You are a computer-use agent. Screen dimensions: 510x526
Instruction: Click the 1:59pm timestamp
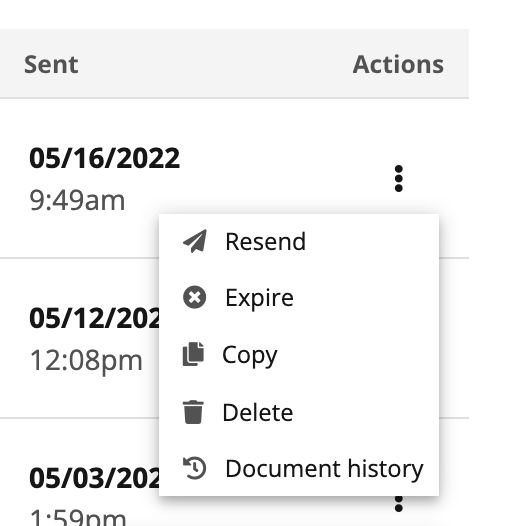pyautogui.click(x=78, y=518)
